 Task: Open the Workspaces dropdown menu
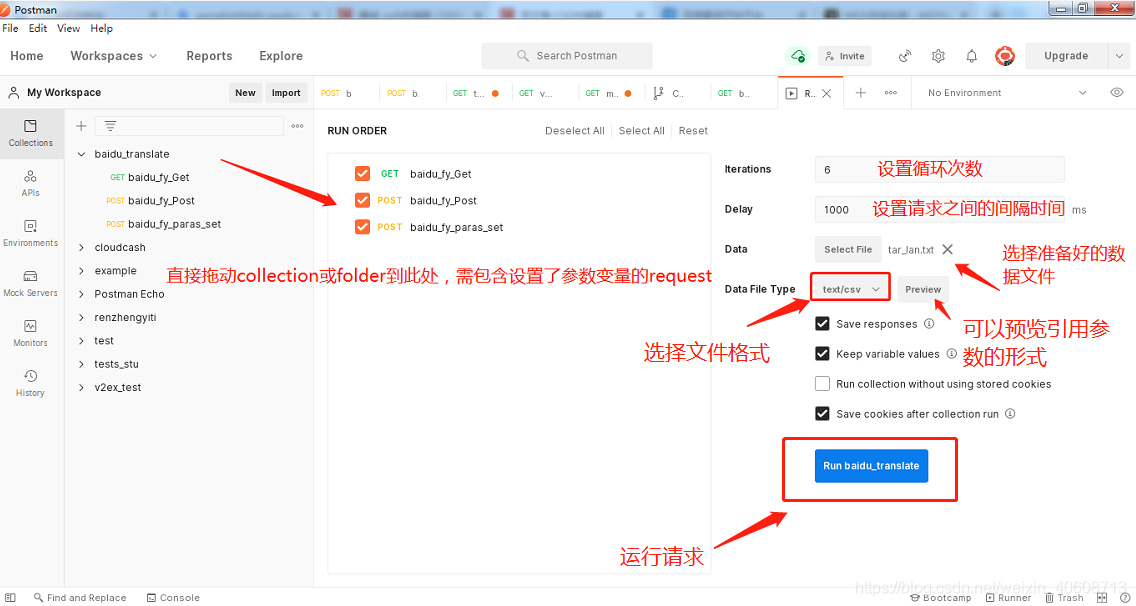click(x=114, y=56)
